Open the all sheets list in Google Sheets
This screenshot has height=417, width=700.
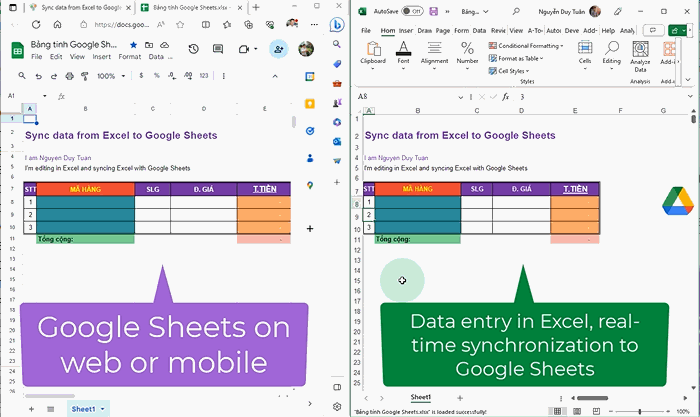[x=50, y=409]
